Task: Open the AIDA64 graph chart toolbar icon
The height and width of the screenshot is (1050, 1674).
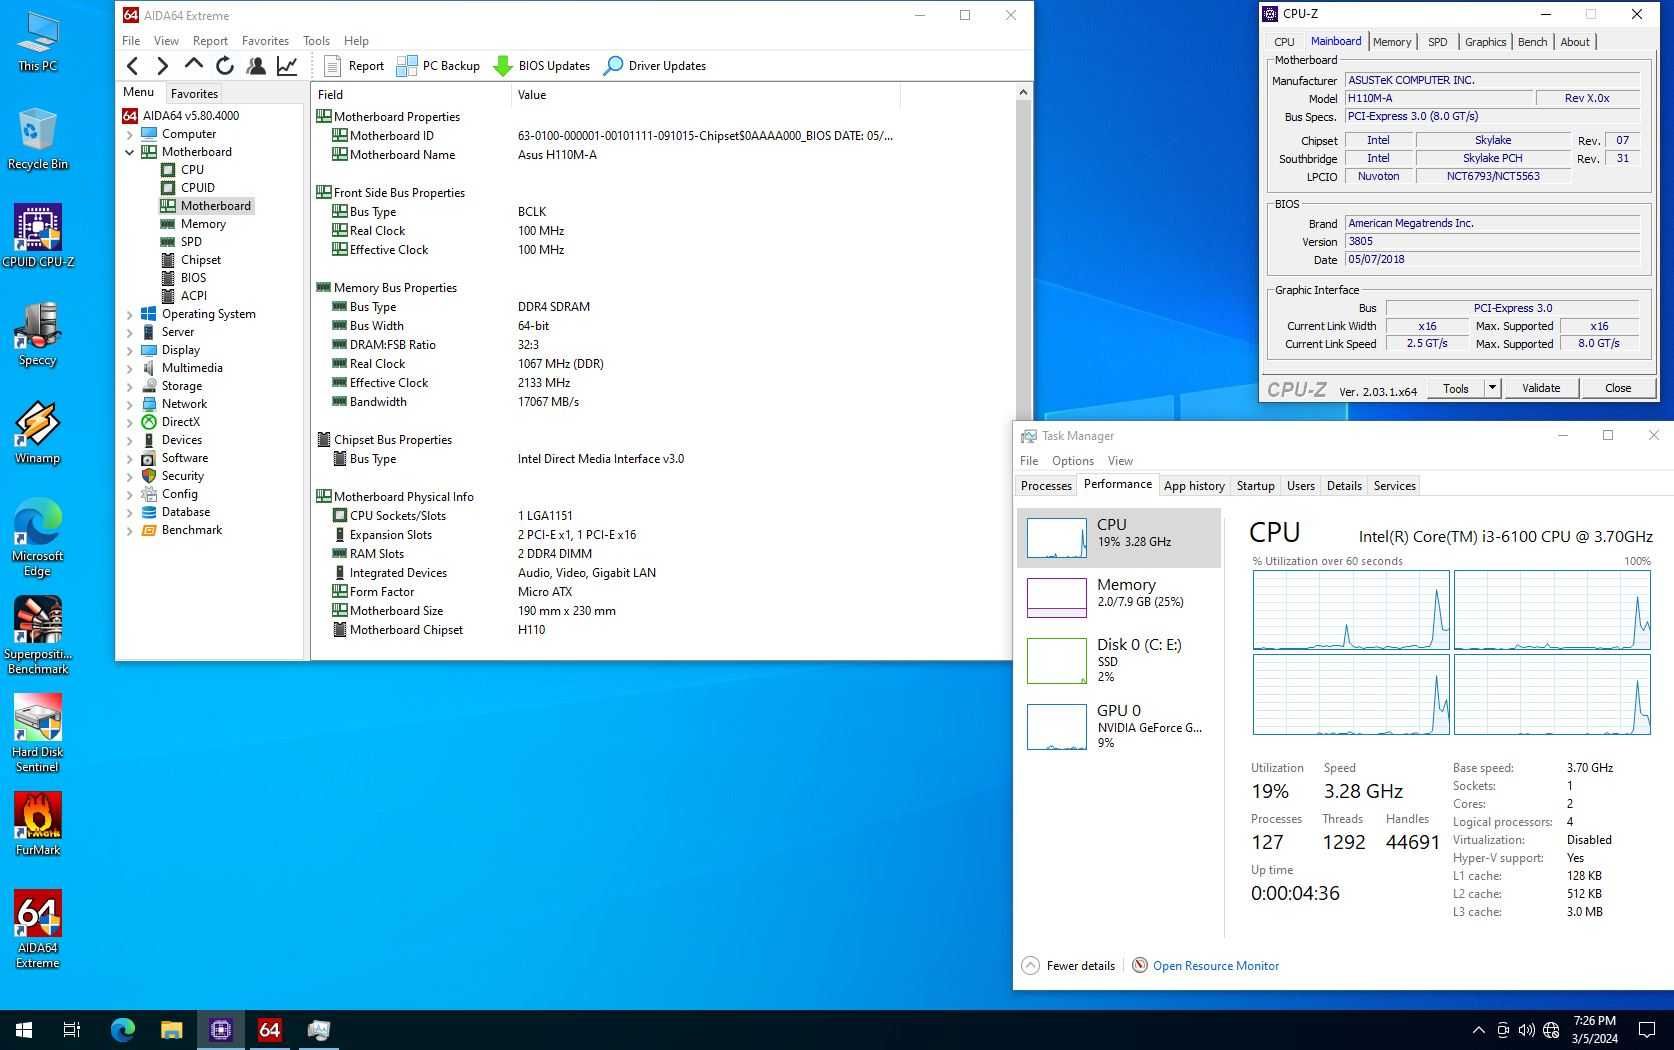Action: pyautogui.click(x=287, y=66)
